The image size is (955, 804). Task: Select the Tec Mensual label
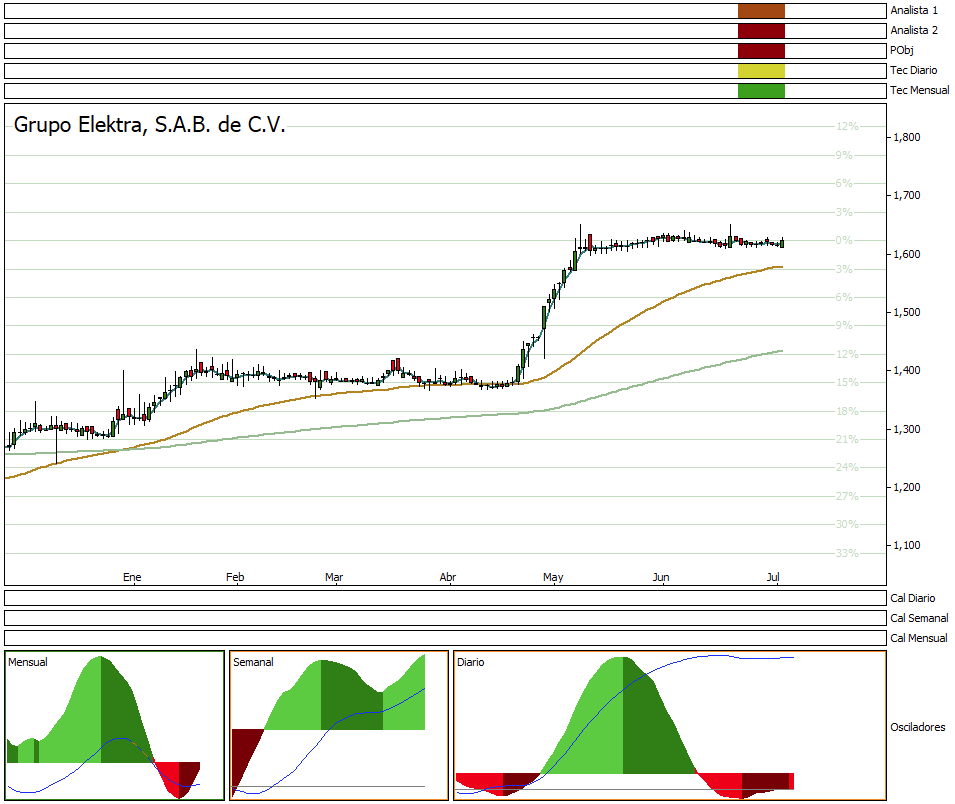(920, 91)
